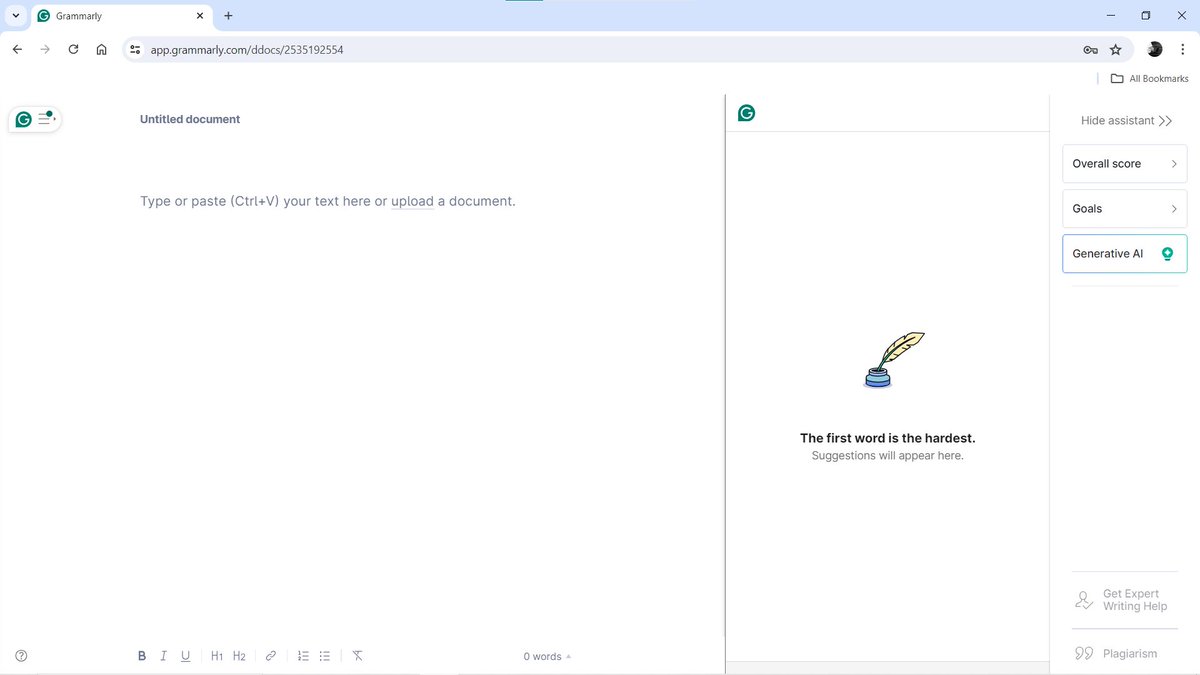The image size is (1200, 675).
Task: Open the Grammarly menu button at top left
Action: 35,119
